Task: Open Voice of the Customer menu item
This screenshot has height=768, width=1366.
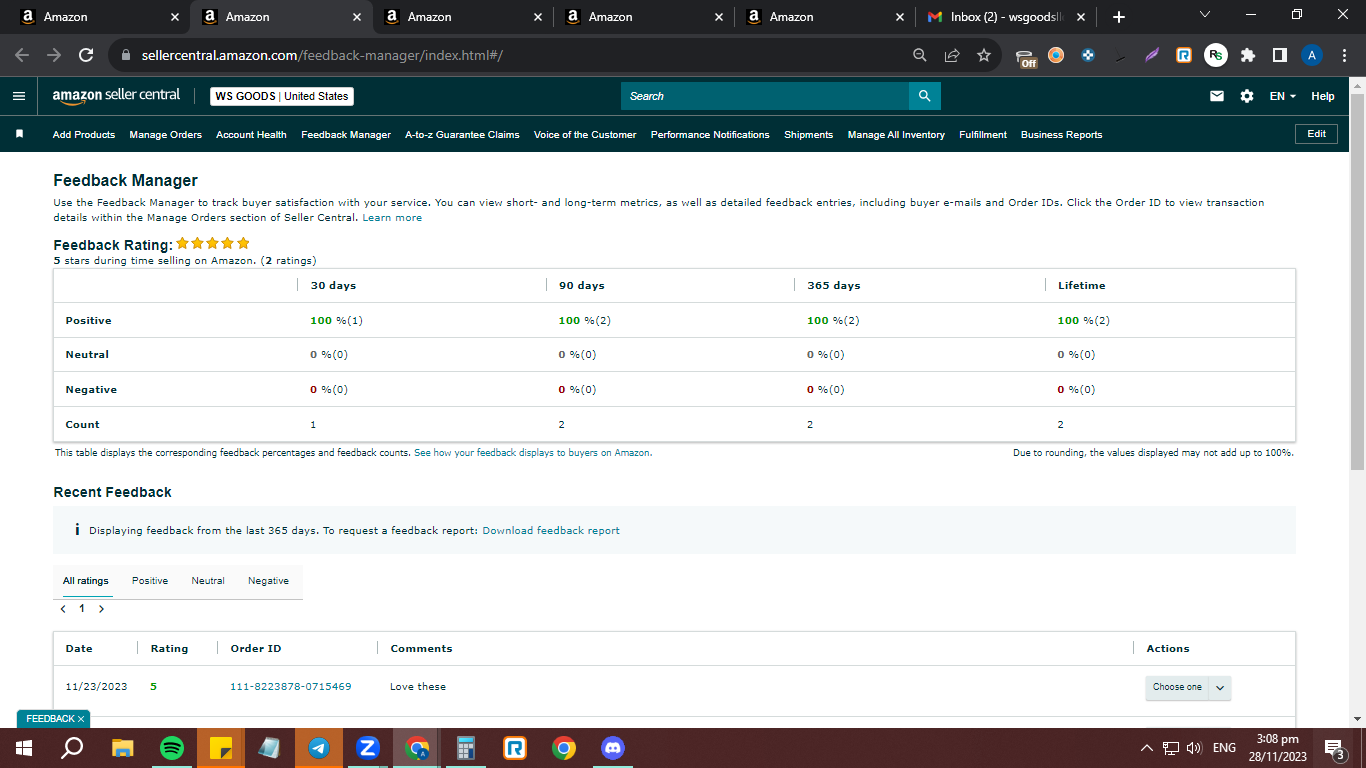Action: point(585,134)
